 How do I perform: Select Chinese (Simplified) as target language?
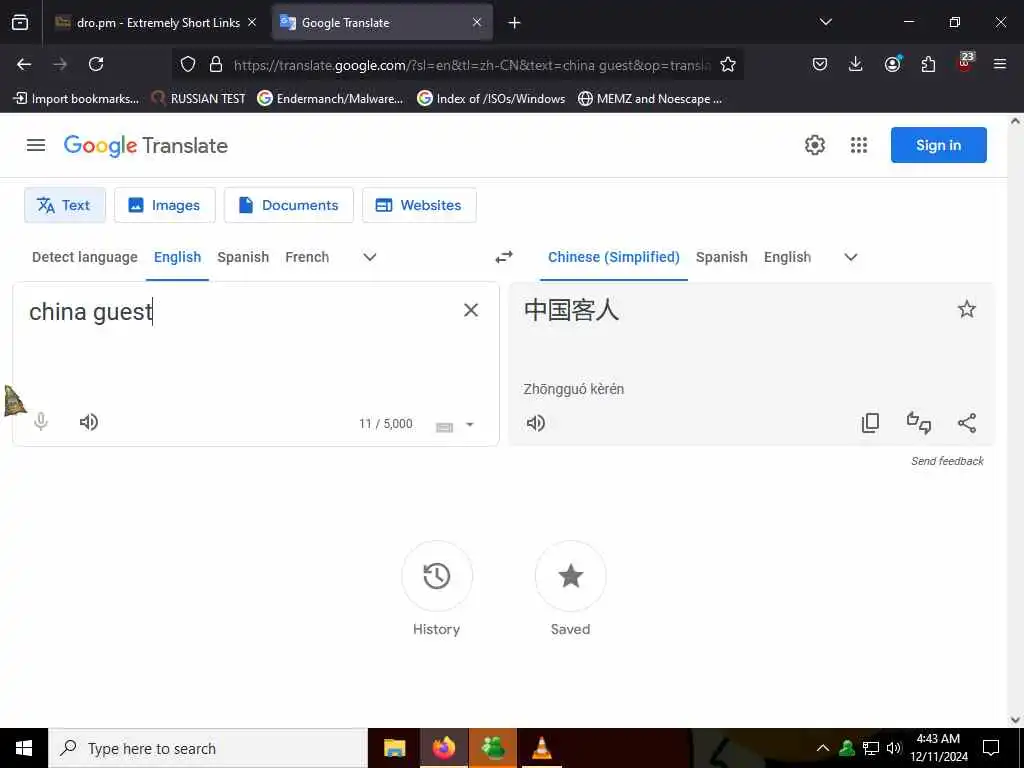click(x=613, y=257)
